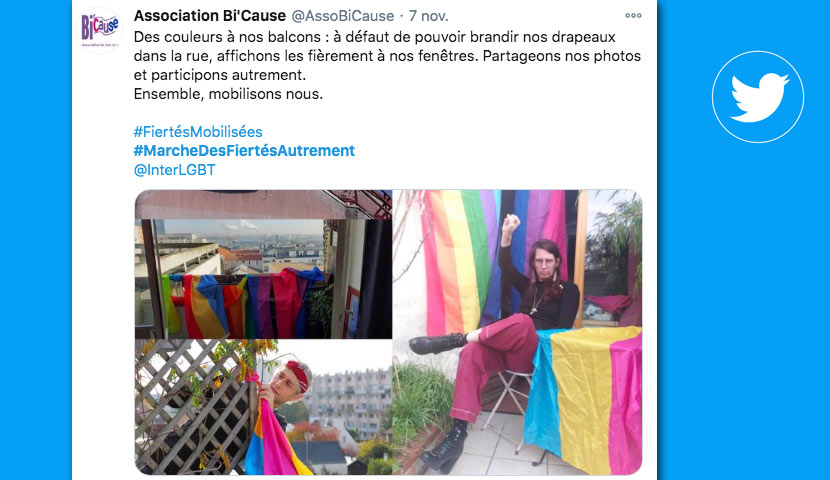Open the @AssoBiCause handle link
Image resolution: width=830 pixels, height=480 pixels.
coord(342,16)
